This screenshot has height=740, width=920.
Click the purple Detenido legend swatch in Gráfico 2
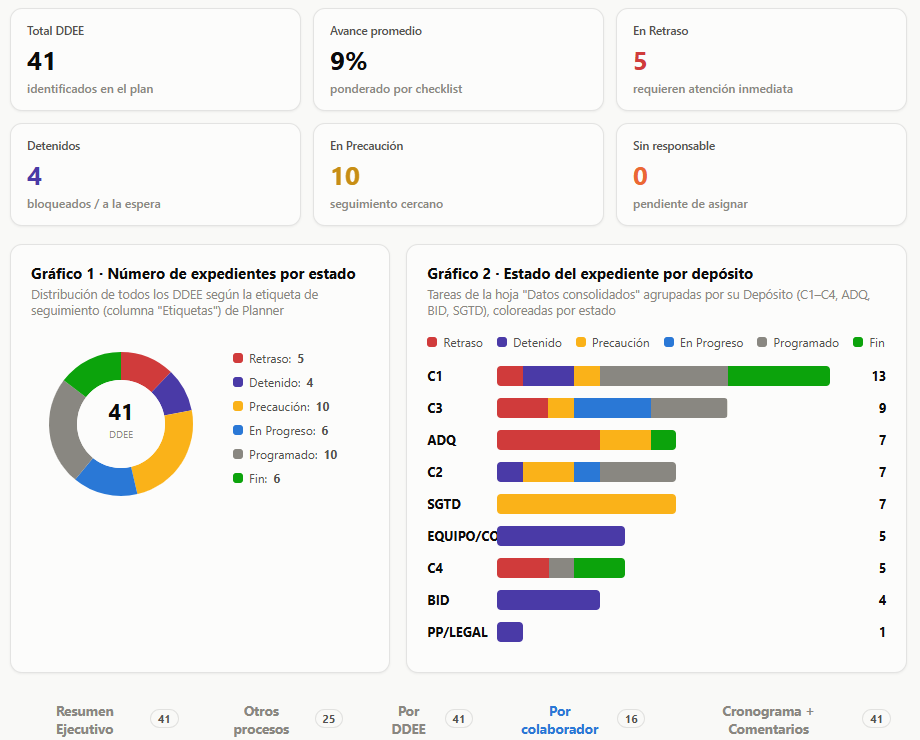click(502, 342)
